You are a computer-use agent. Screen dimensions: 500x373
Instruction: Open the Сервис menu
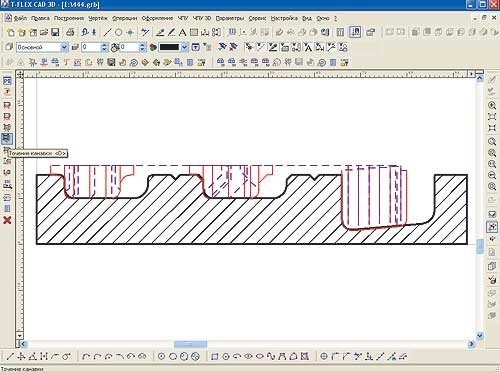tap(257, 18)
